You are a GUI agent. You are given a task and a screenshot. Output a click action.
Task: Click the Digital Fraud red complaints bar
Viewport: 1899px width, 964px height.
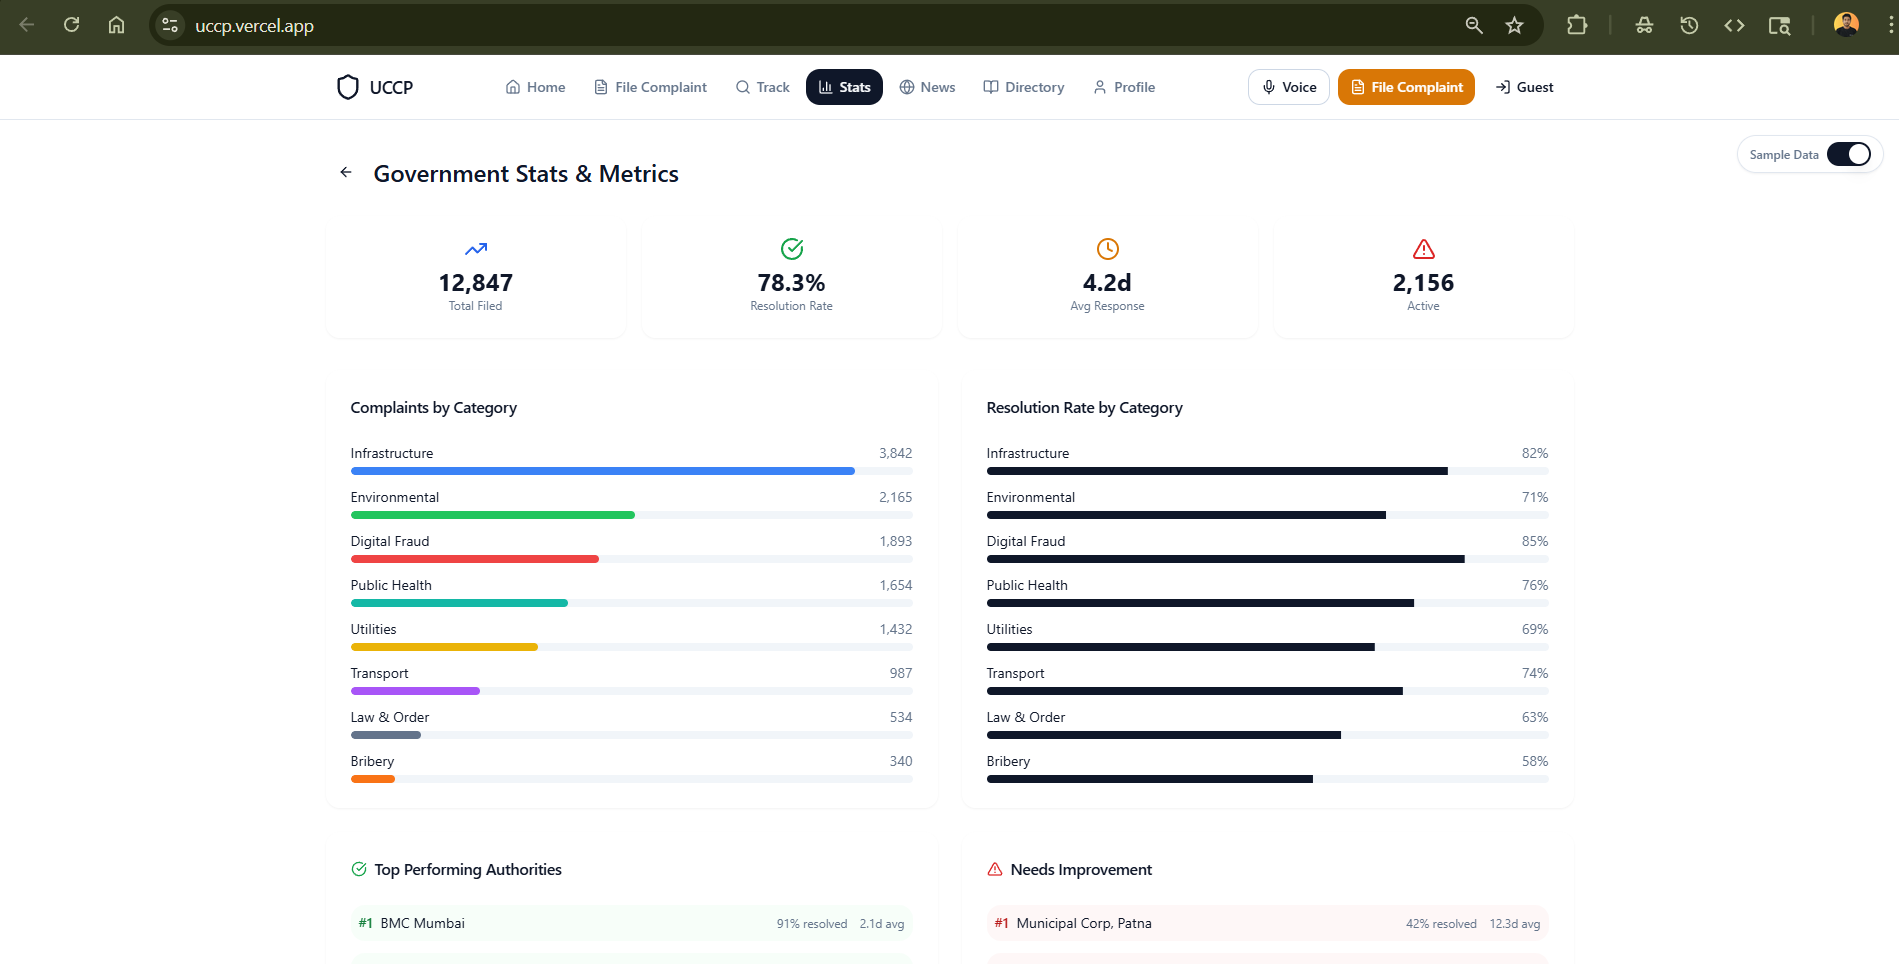click(475, 559)
